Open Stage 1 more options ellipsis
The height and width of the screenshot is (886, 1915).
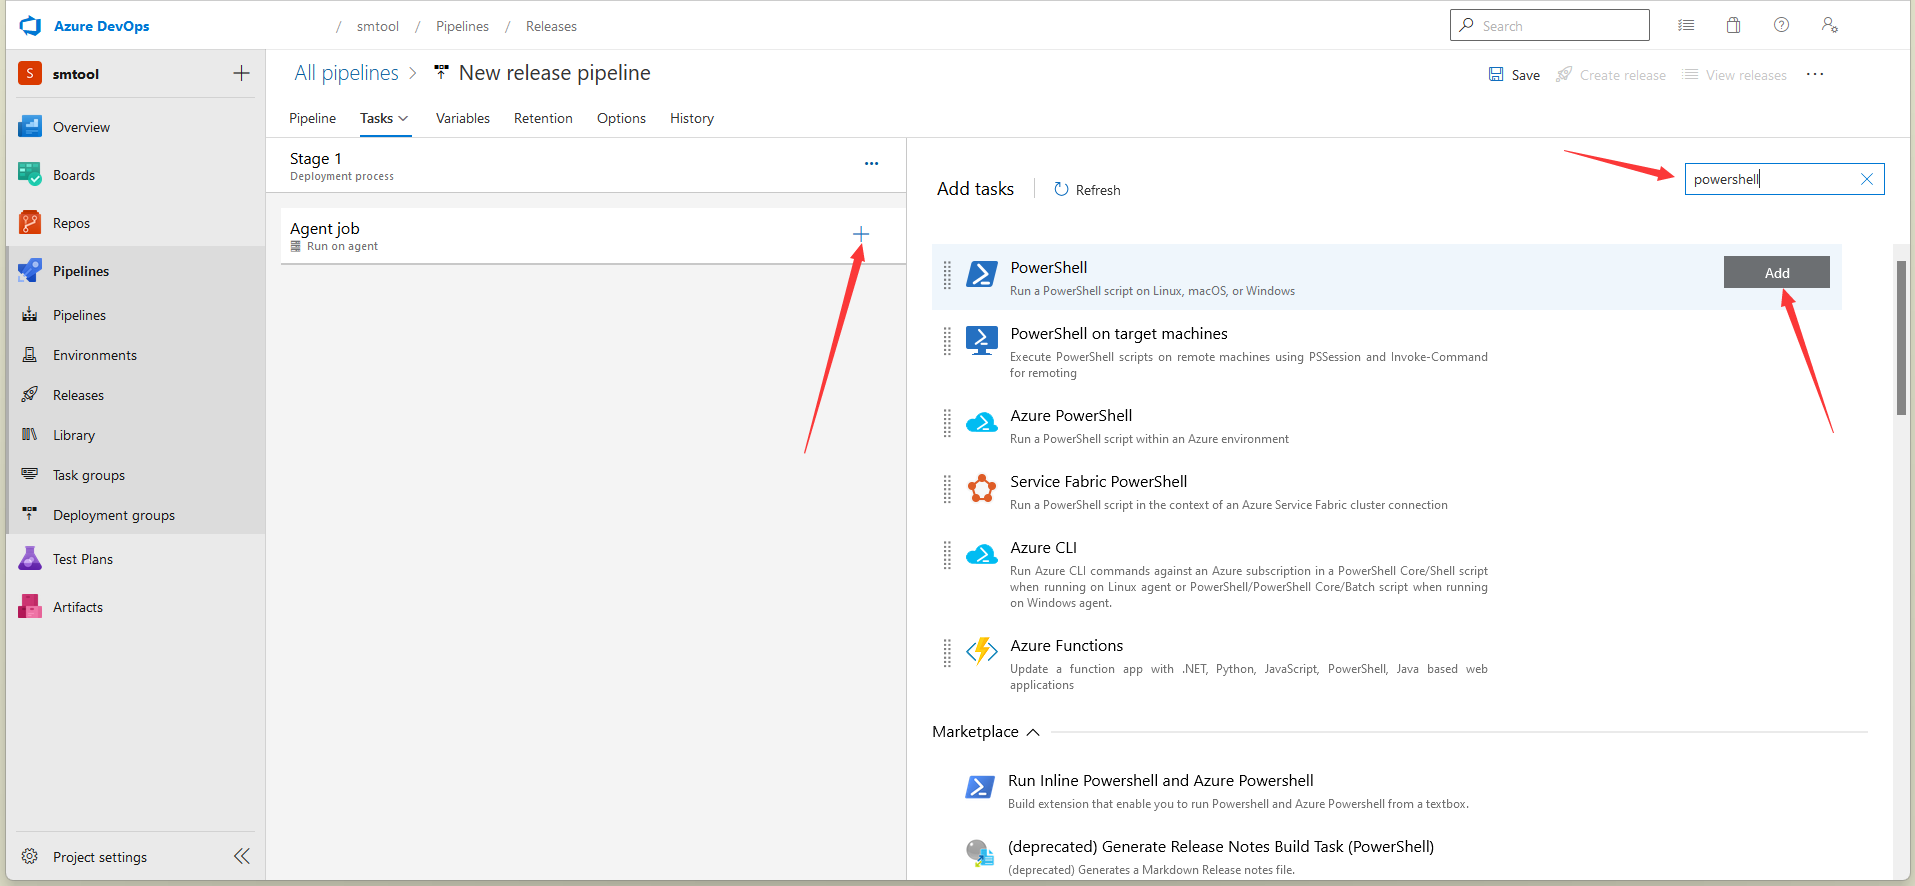pos(871,163)
